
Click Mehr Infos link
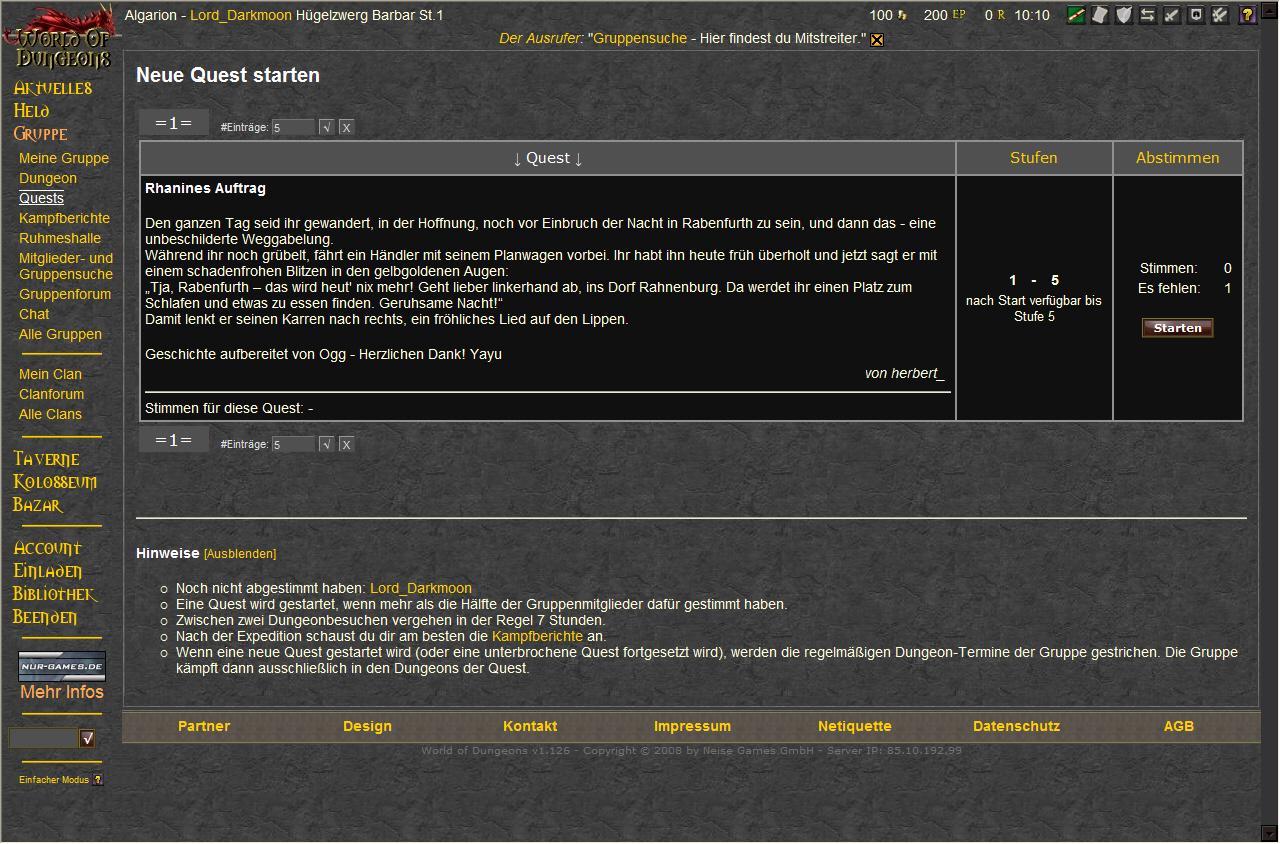coord(62,692)
